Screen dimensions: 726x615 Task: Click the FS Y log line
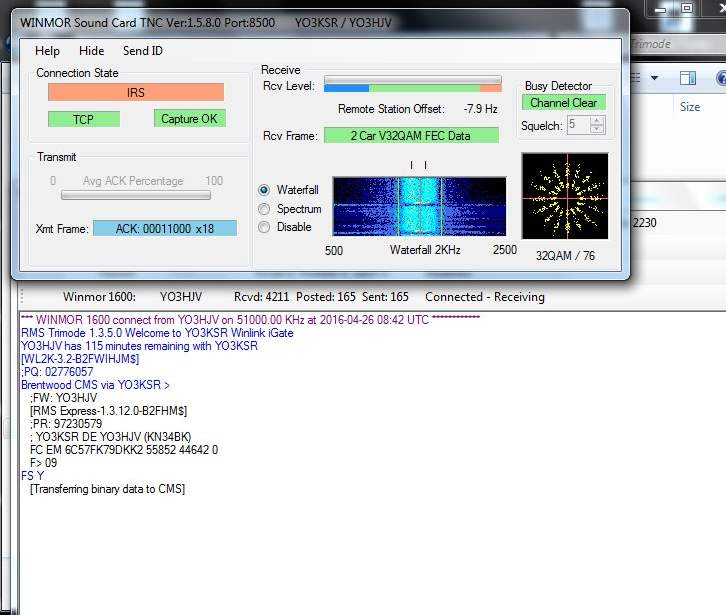(32, 476)
